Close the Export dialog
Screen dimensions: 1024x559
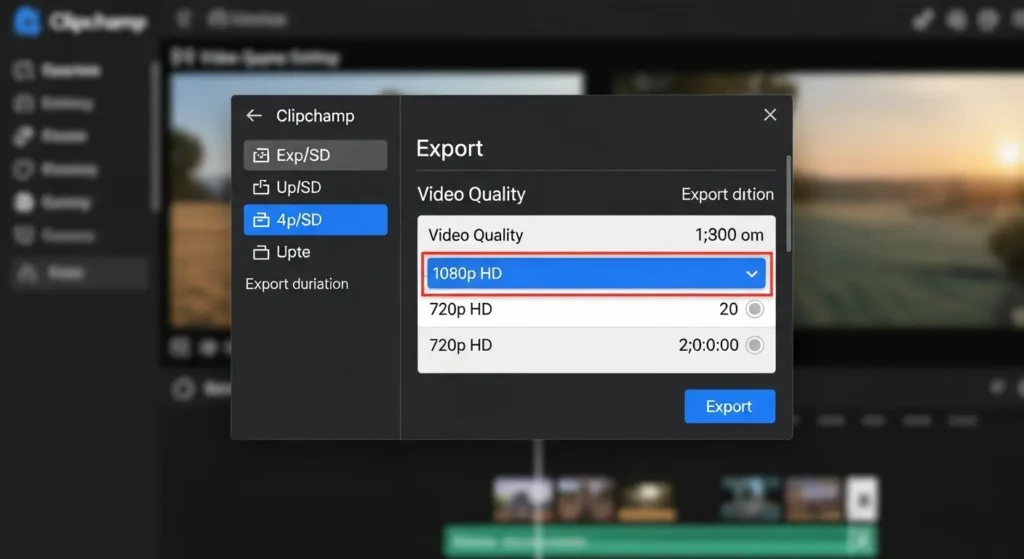click(x=770, y=115)
